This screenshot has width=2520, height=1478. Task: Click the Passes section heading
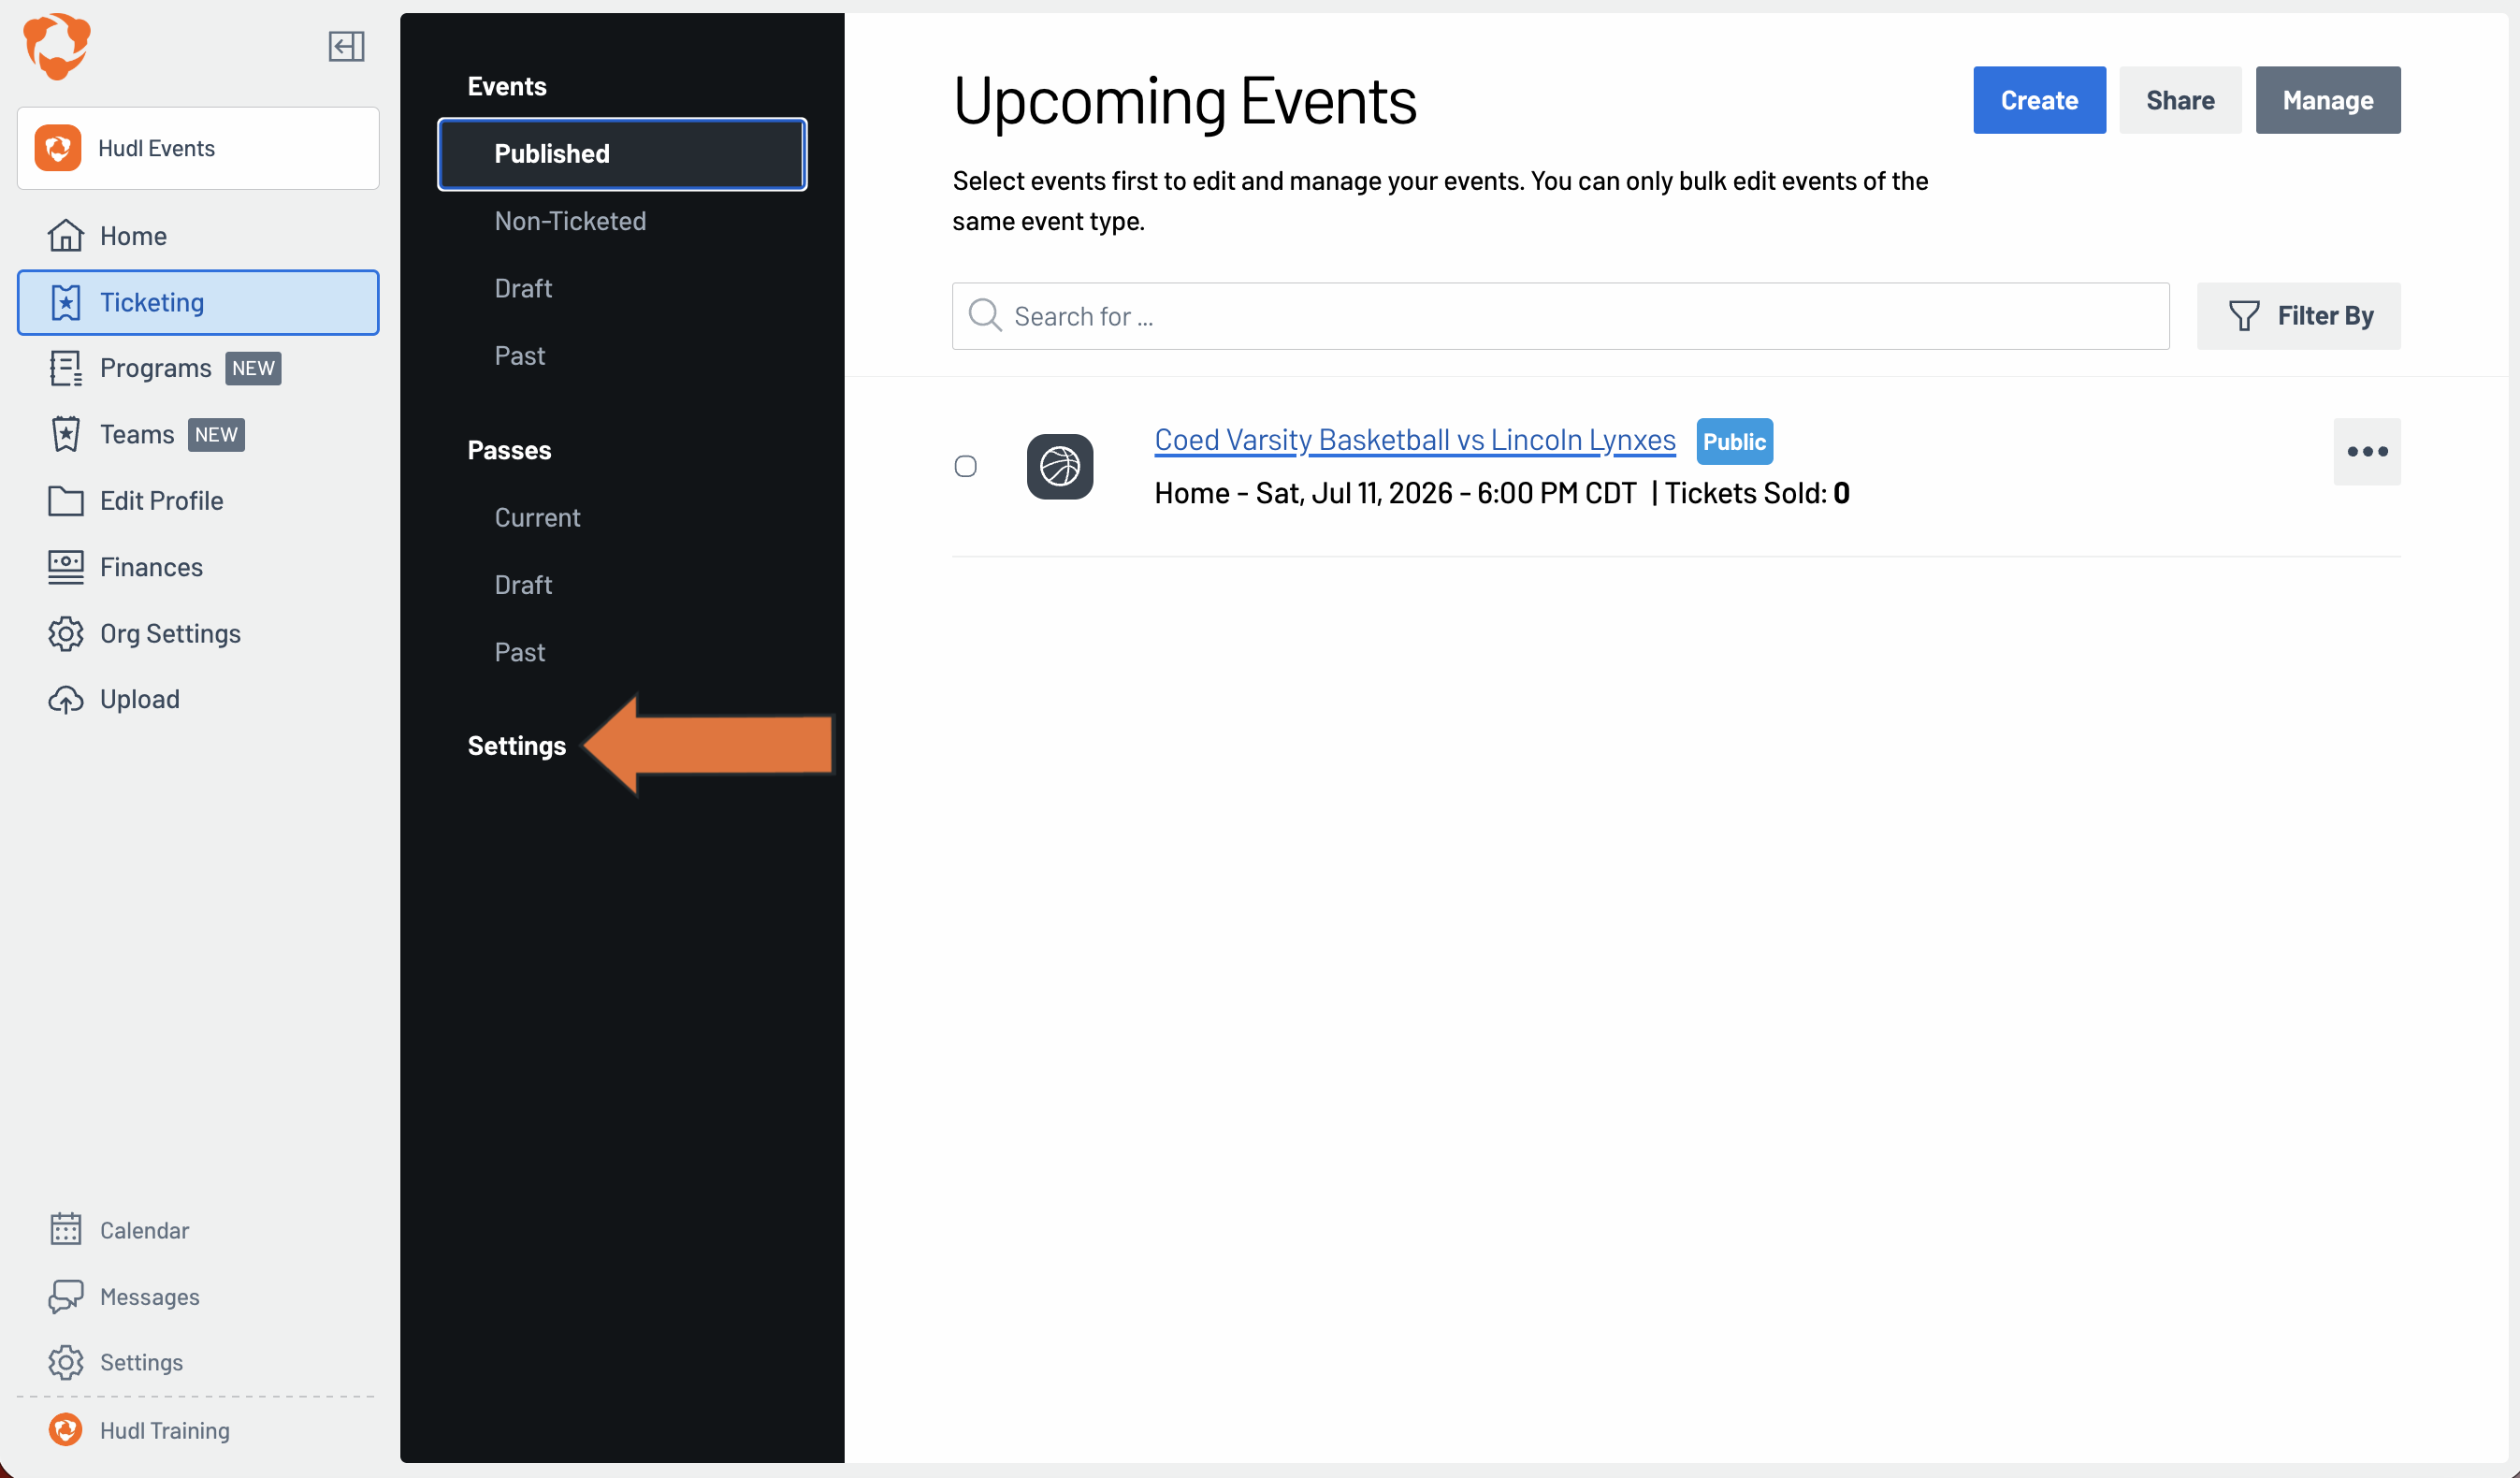click(x=509, y=450)
